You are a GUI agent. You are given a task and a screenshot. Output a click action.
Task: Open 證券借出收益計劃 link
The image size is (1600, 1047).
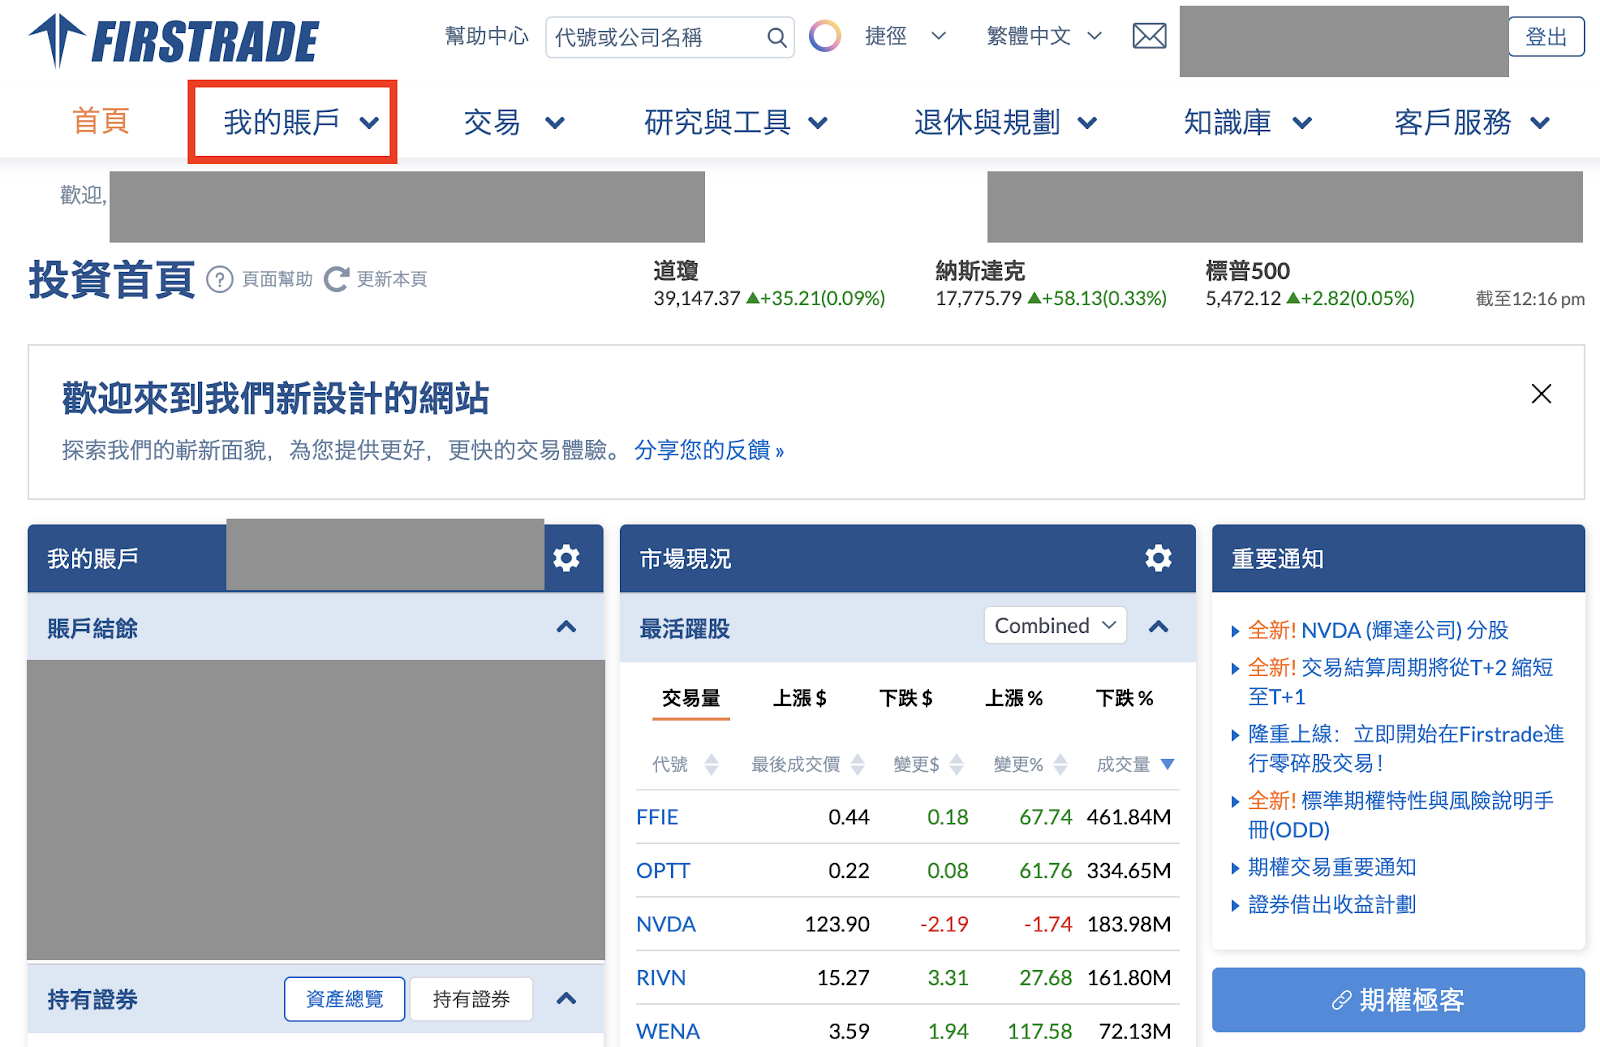1332,904
